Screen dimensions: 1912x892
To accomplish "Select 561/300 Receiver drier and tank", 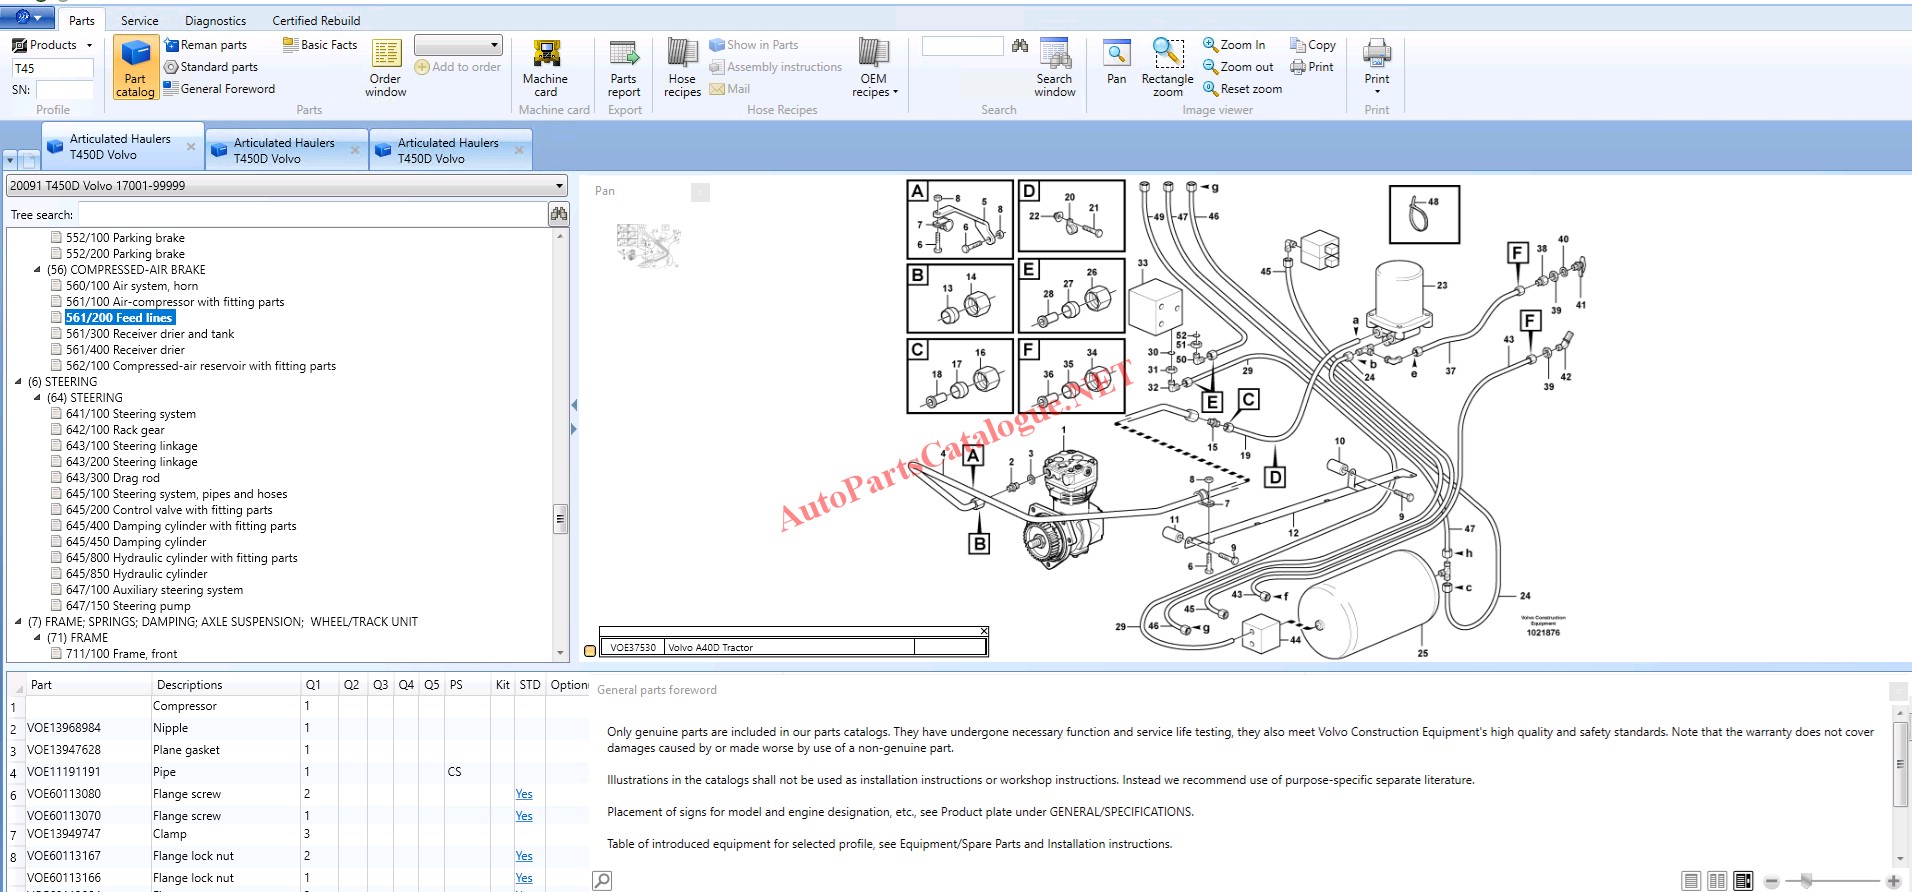I will click(150, 334).
